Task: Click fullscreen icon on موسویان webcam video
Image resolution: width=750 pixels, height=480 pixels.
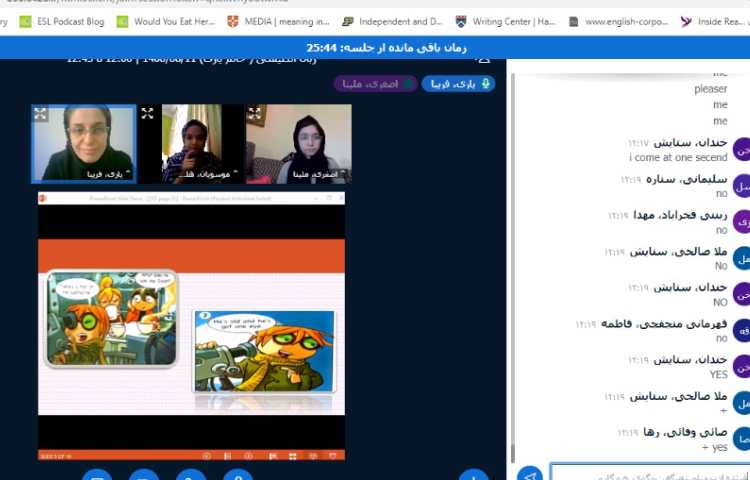Action: [x=147, y=114]
